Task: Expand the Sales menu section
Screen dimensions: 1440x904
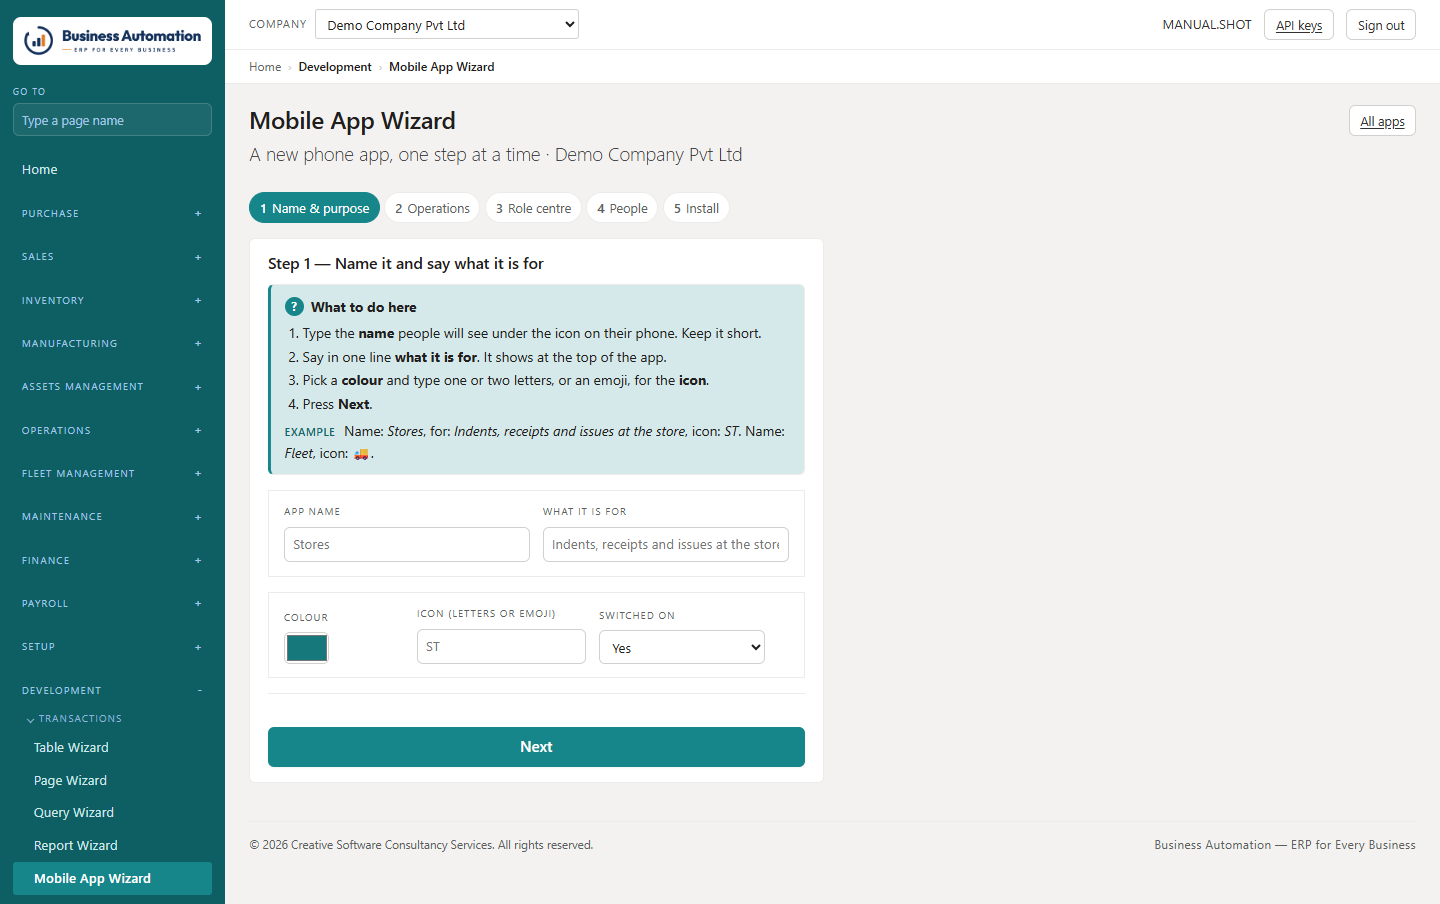Action: 112,257
